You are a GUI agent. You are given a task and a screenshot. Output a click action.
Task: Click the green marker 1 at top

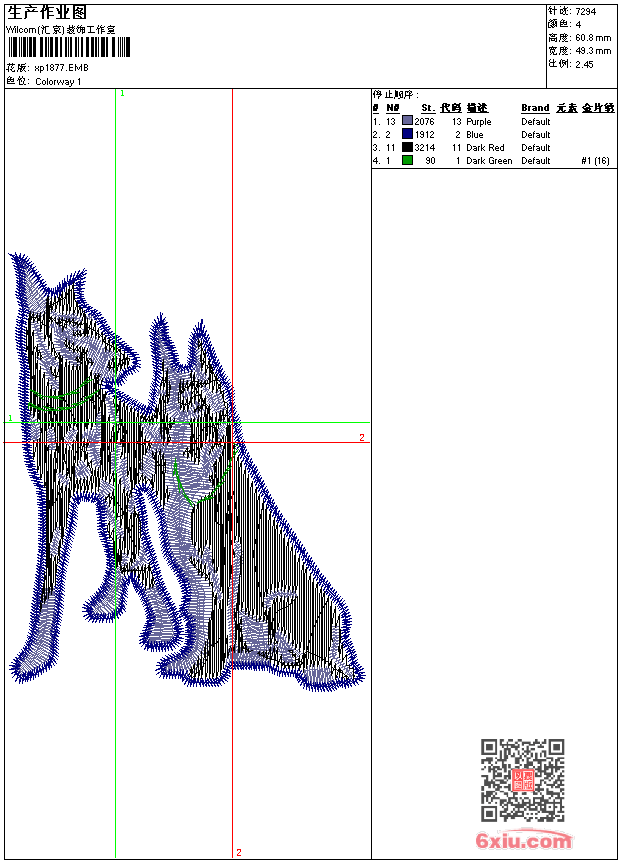(122, 93)
